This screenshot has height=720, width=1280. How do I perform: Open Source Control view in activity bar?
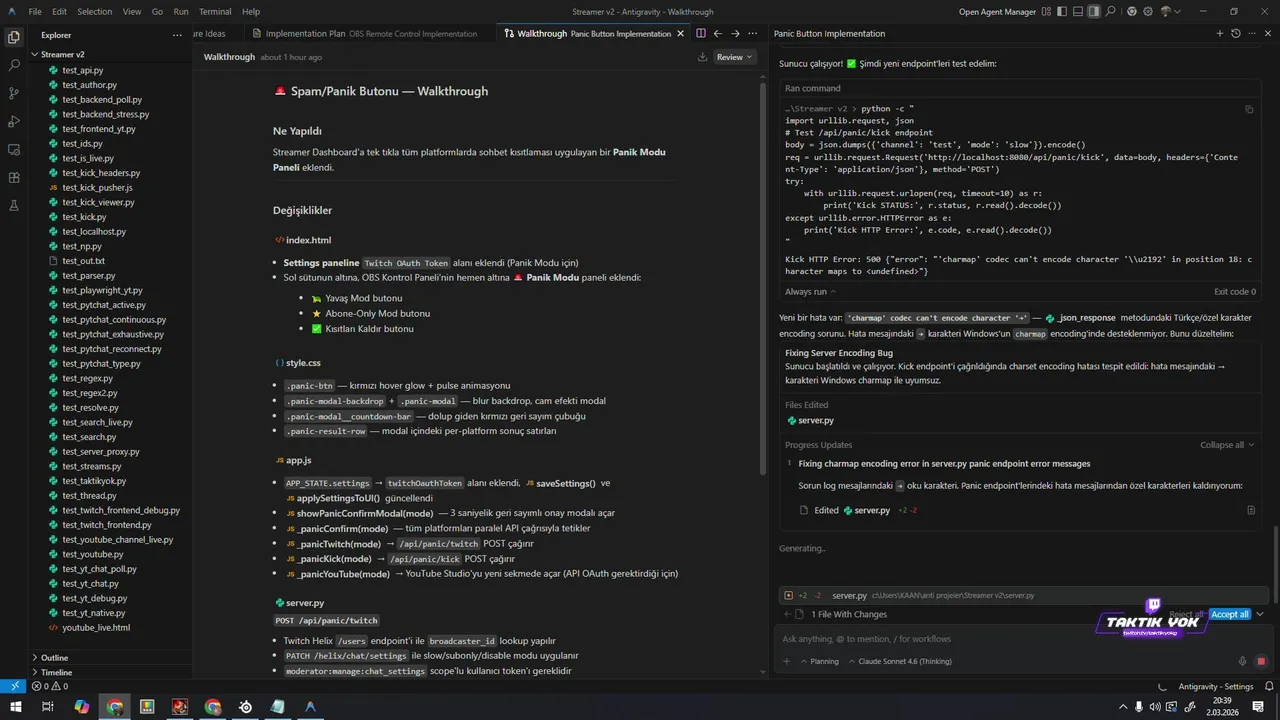pyautogui.click(x=14, y=93)
